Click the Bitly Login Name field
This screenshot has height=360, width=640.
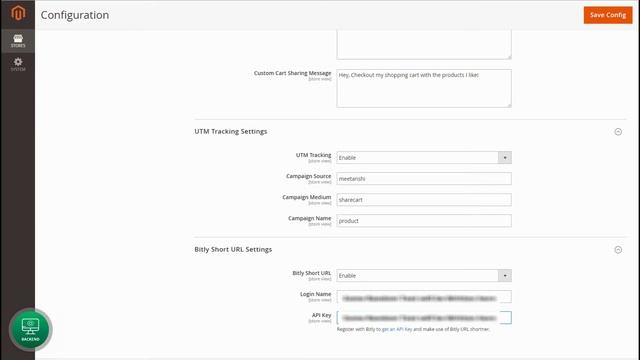click(424, 297)
